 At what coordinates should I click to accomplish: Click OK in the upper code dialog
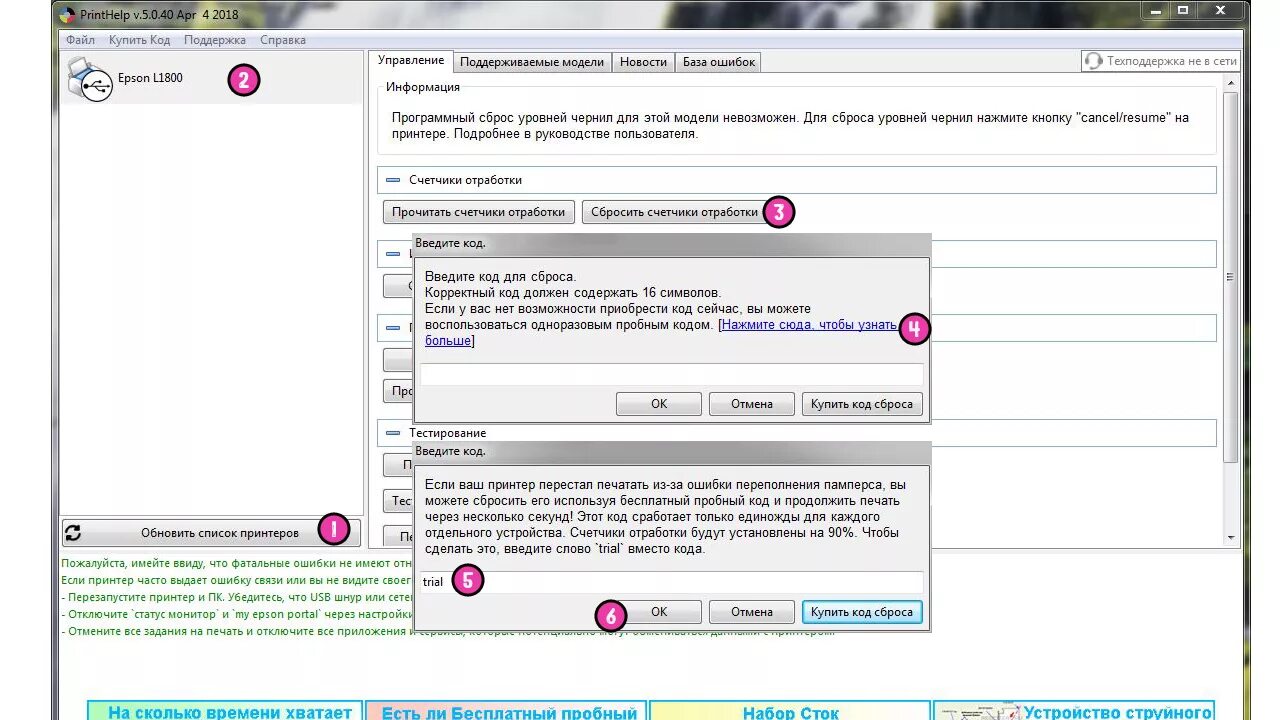[659, 404]
